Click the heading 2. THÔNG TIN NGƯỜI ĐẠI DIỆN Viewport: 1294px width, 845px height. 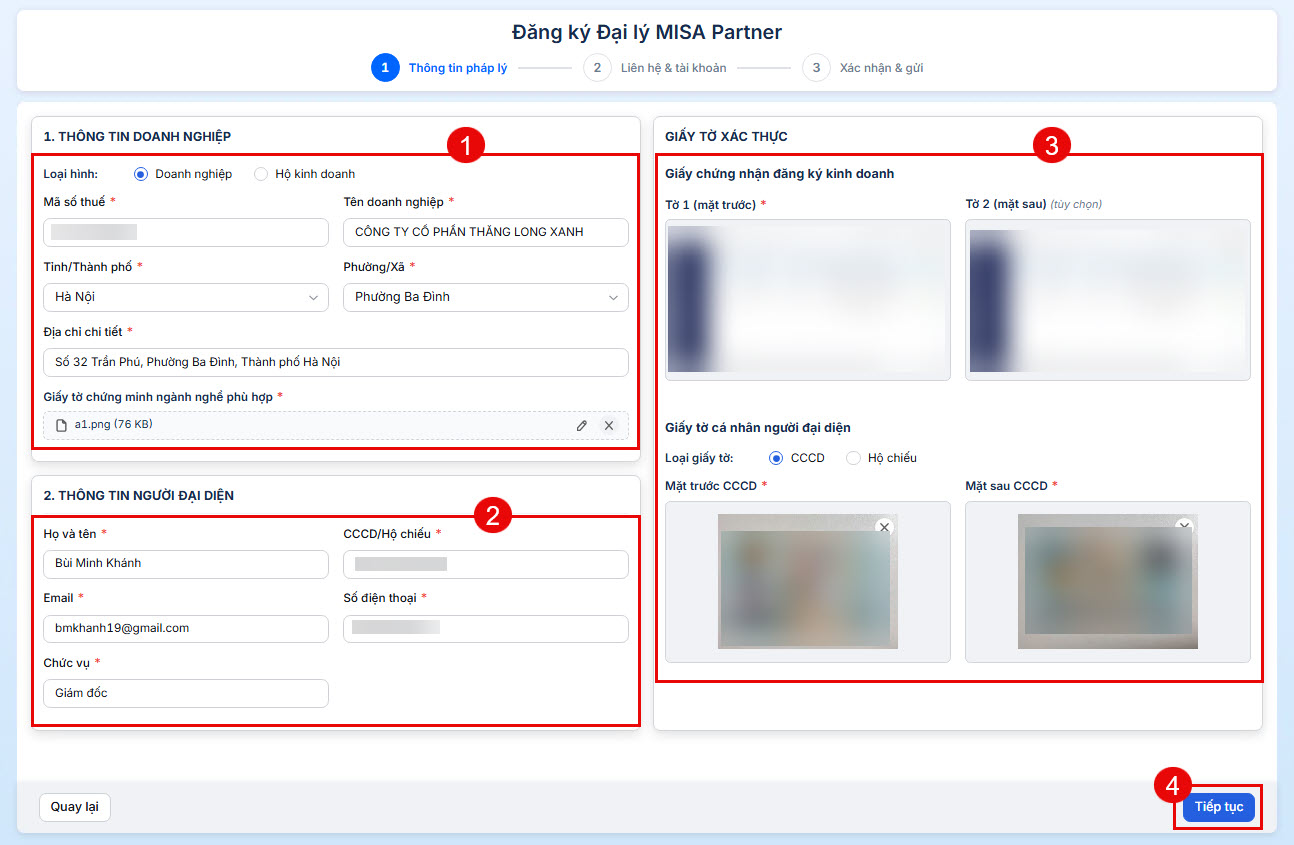pyautogui.click(x=139, y=495)
